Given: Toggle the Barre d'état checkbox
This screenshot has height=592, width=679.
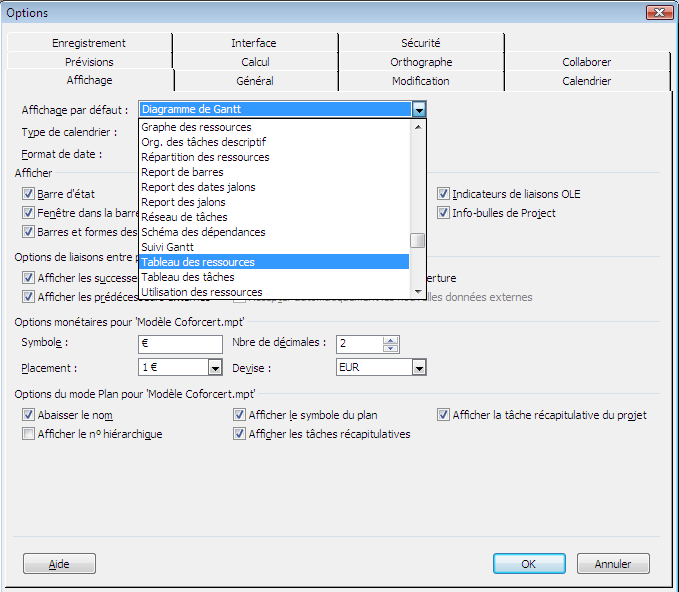Looking at the screenshot, I should pyautogui.click(x=28, y=194).
